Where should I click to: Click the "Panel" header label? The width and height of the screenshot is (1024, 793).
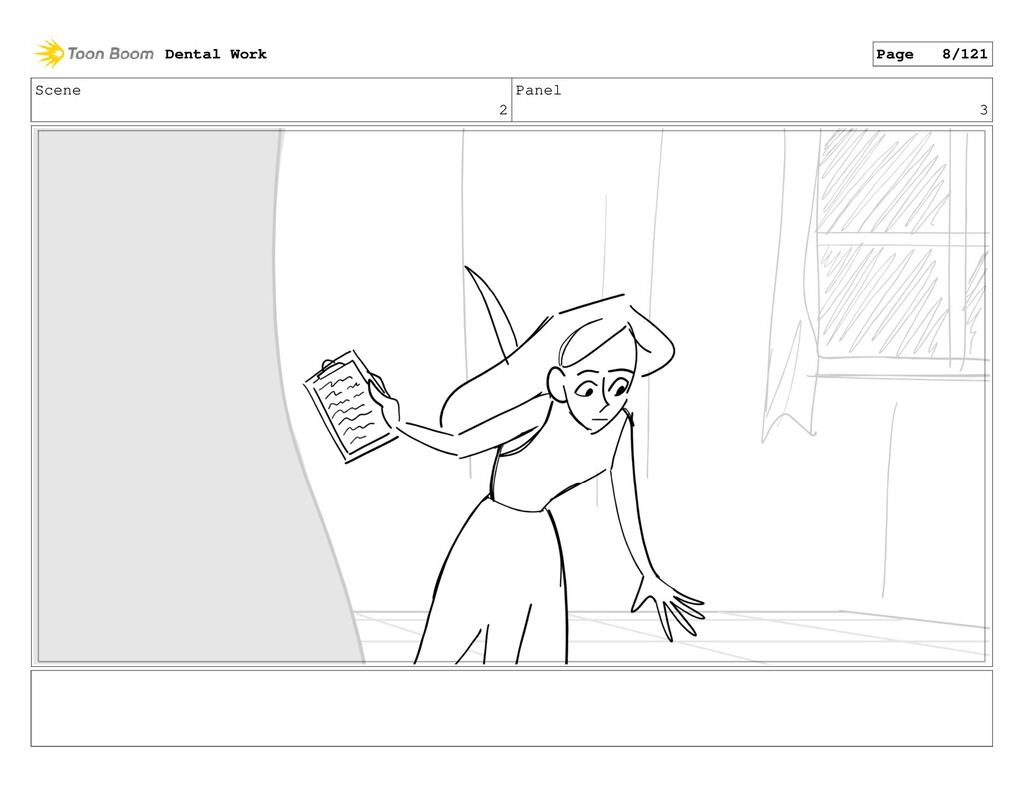[538, 90]
